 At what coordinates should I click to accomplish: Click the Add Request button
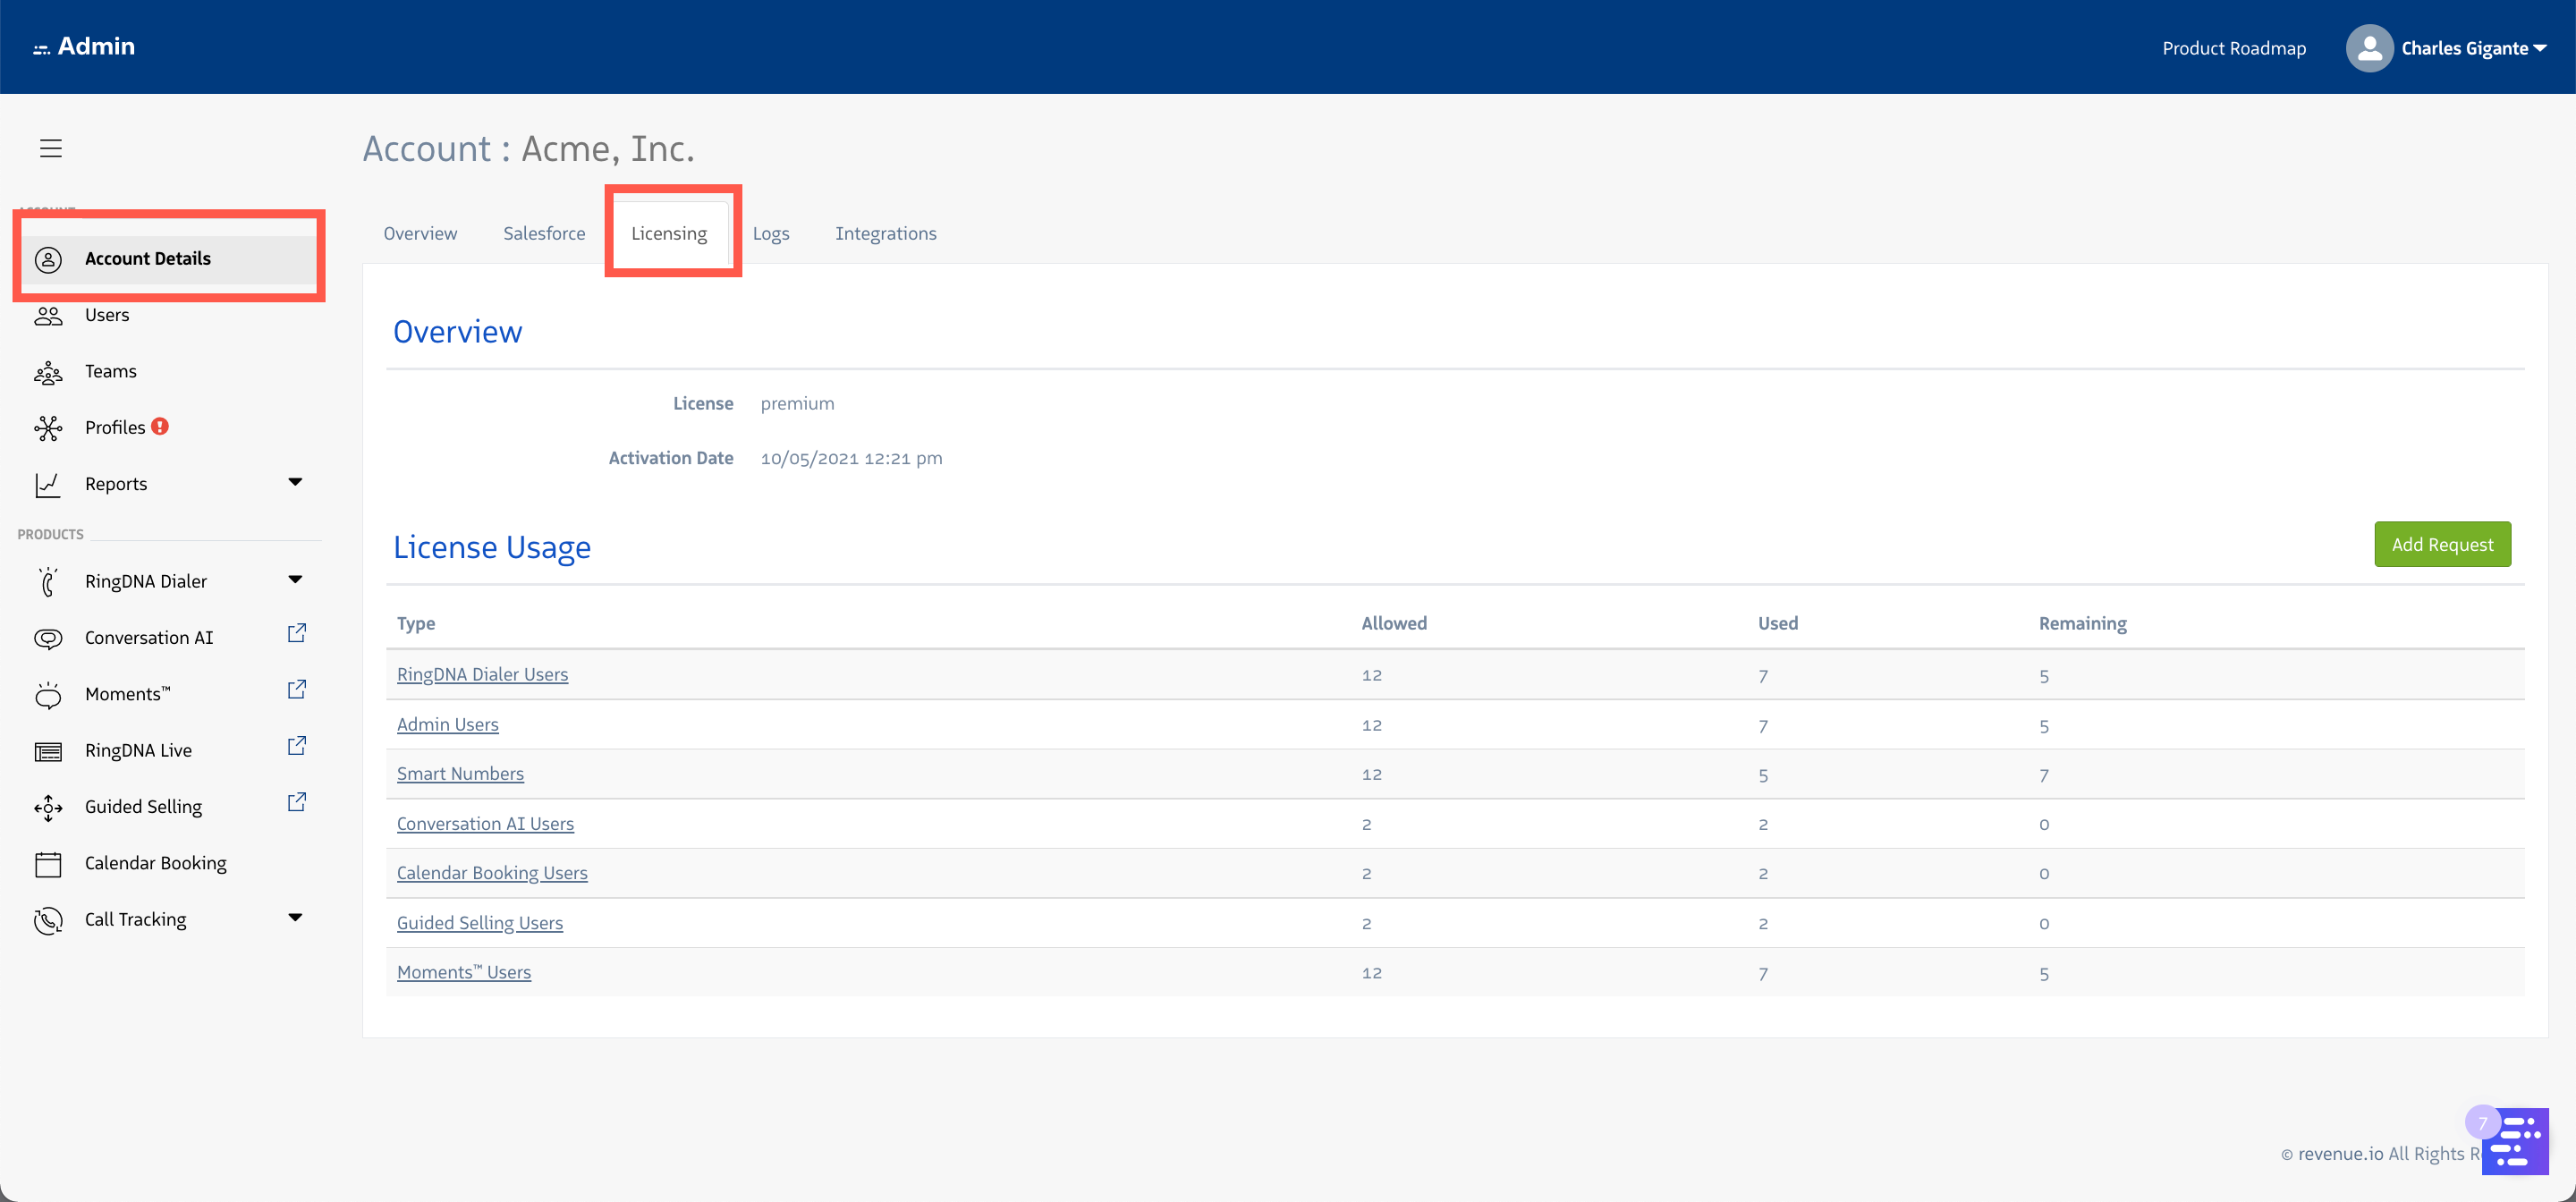click(2442, 543)
